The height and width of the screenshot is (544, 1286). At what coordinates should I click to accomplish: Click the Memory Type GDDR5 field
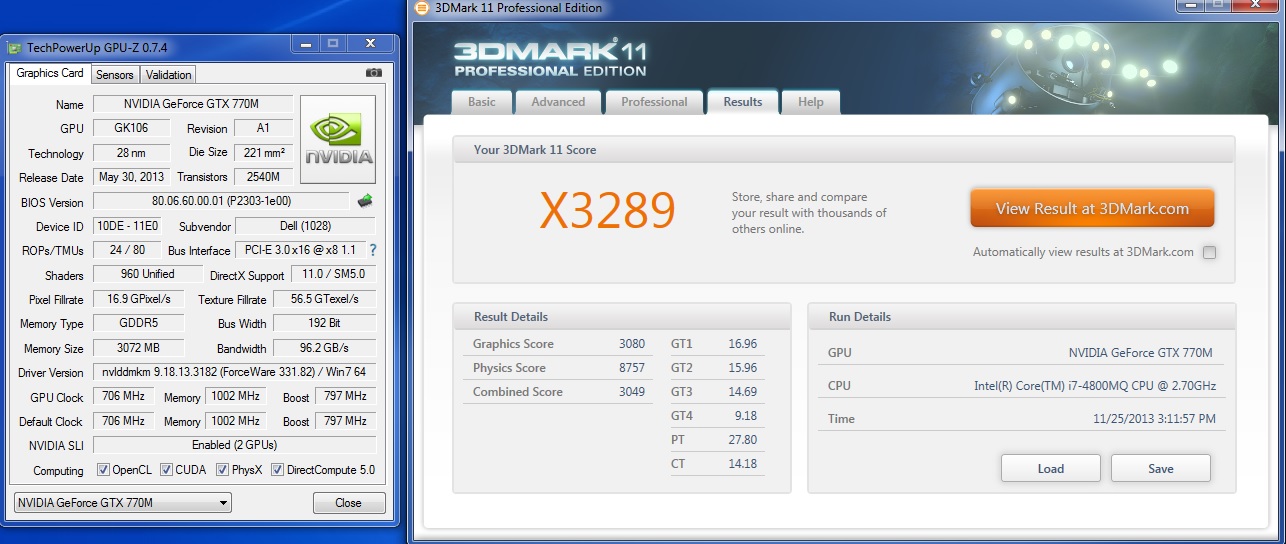pos(138,323)
